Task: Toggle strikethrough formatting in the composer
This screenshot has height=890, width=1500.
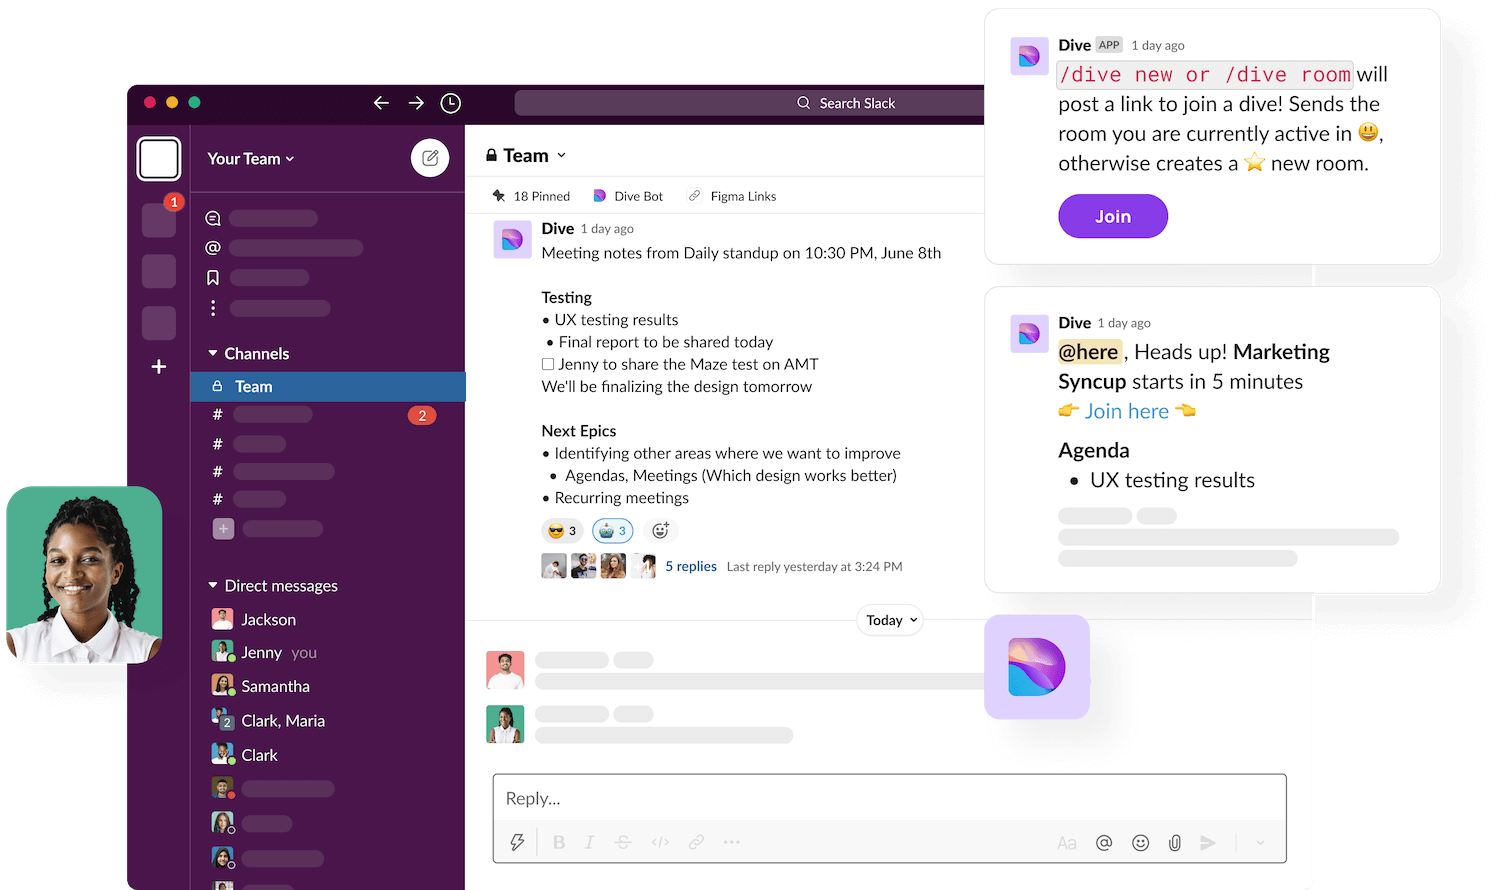Action: (623, 842)
